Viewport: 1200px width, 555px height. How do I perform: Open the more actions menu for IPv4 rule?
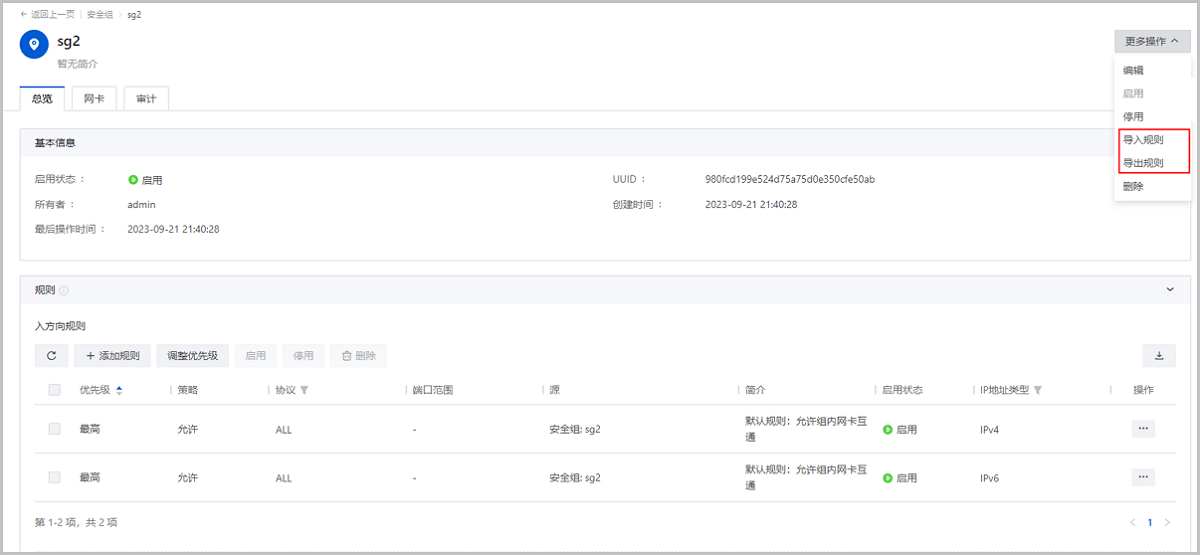point(1143,428)
